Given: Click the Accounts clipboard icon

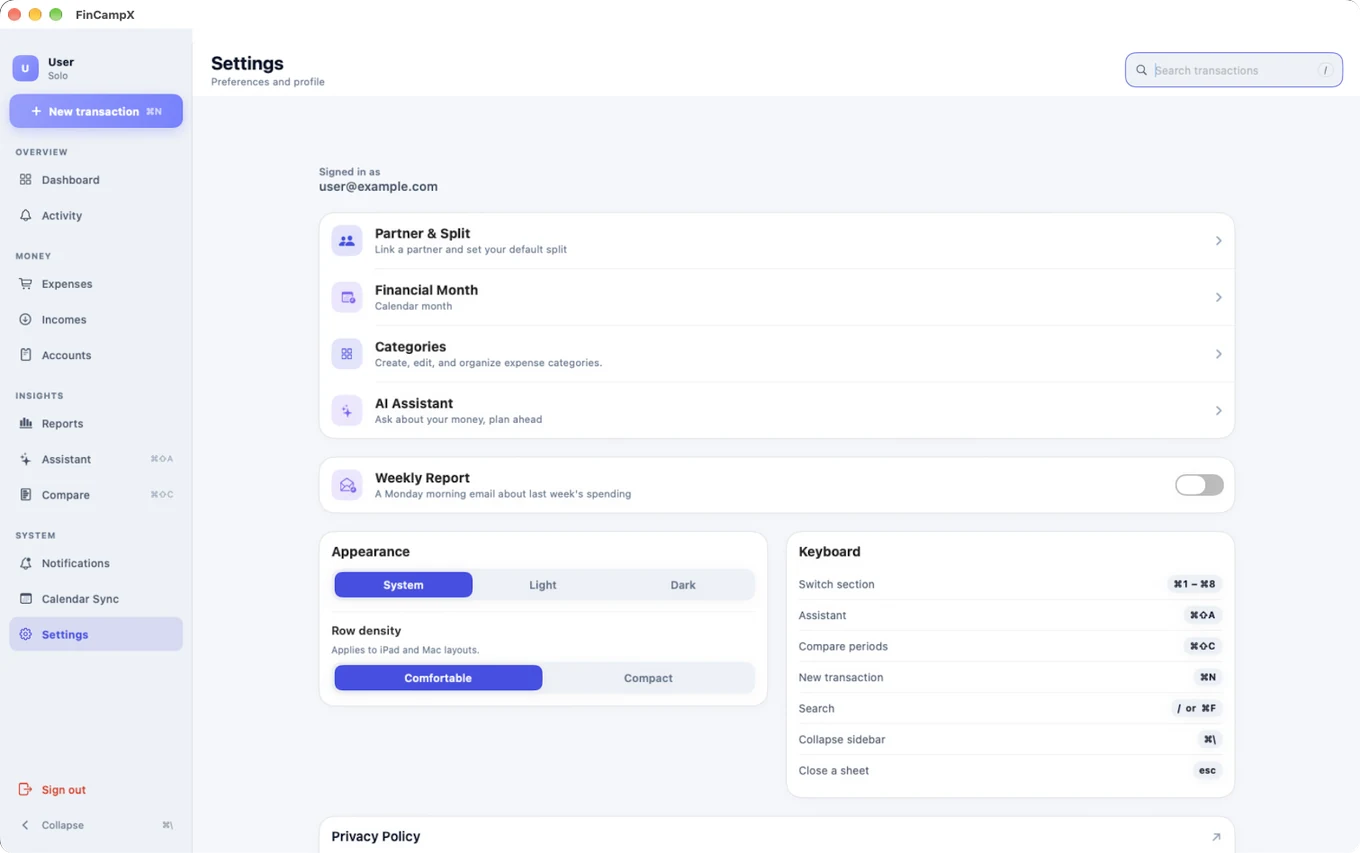Looking at the screenshot, I should click(26, 355).
